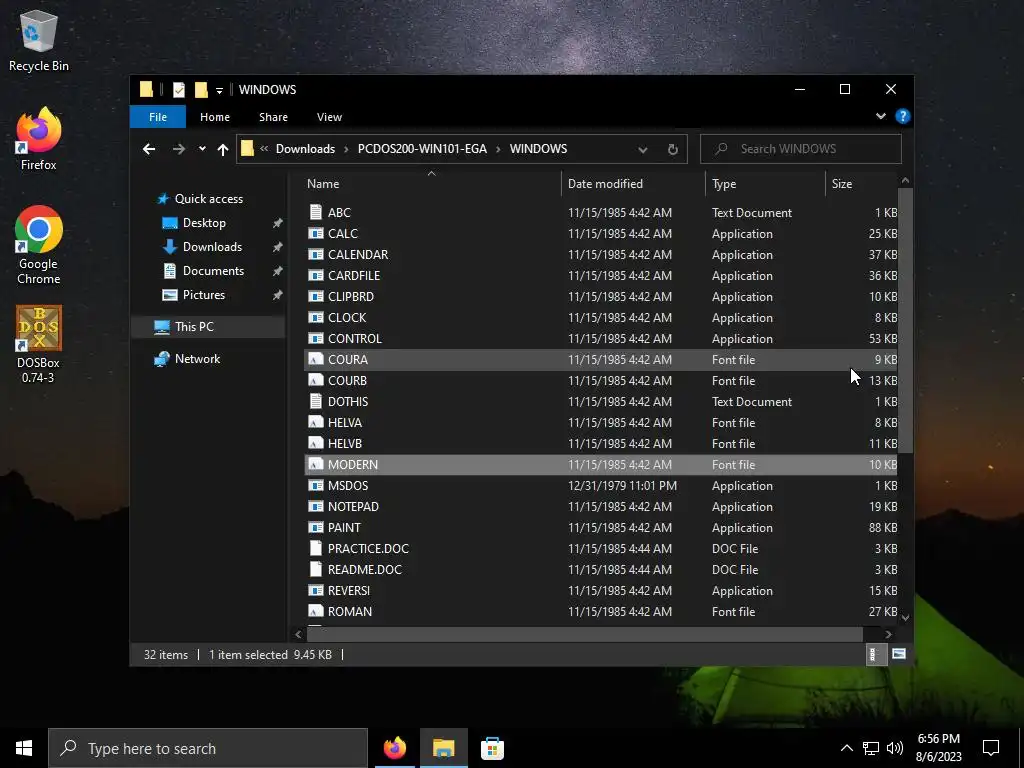Click PCDOS200-WIN101-EGA in the breadcrumb
1024x768 pixels.
click(423, 149)
